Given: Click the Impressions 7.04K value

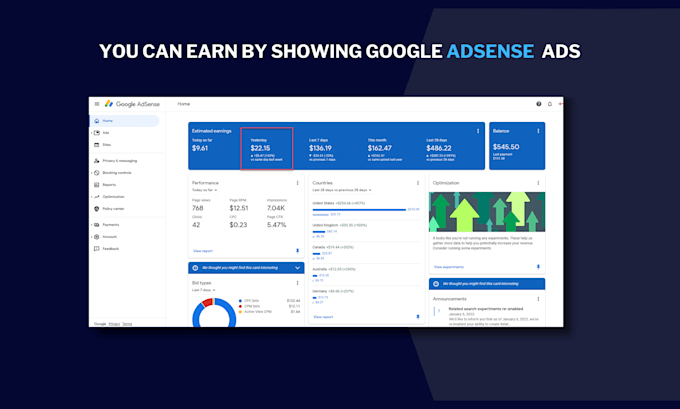Looking at the screenshot, I should (x=276, y=208).
